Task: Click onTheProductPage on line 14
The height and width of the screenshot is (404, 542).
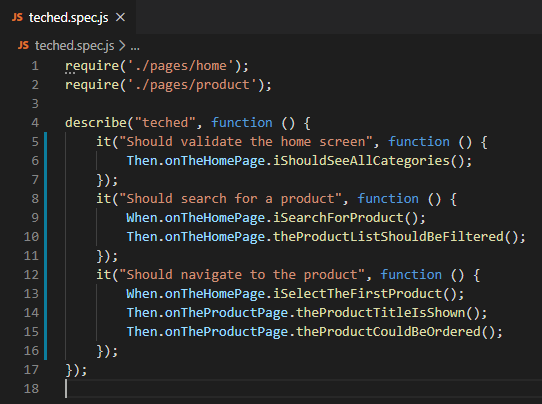Action: click(226, 313)
